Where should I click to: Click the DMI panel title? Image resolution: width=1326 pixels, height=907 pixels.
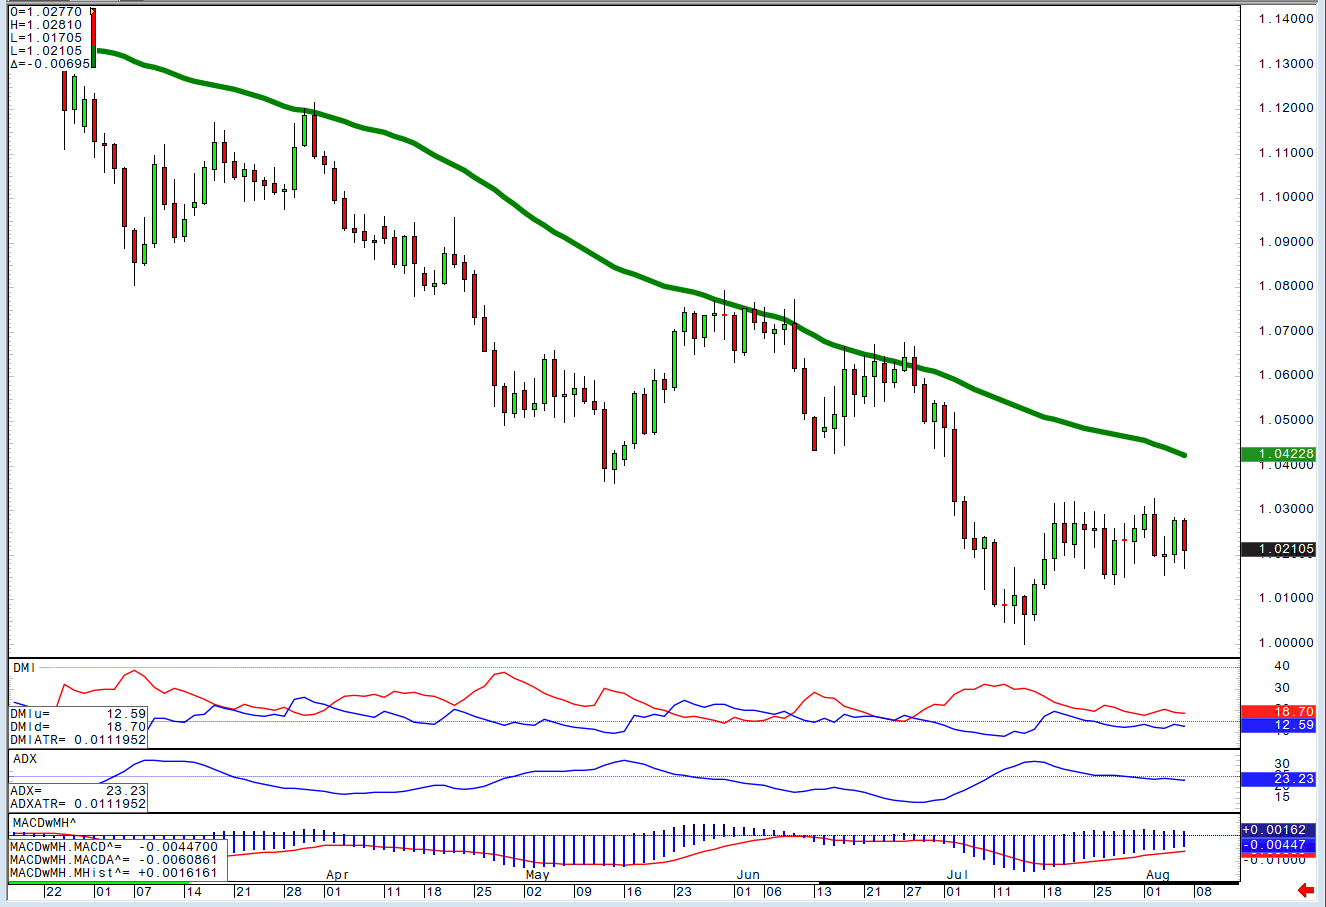click(x=23, y=667)
